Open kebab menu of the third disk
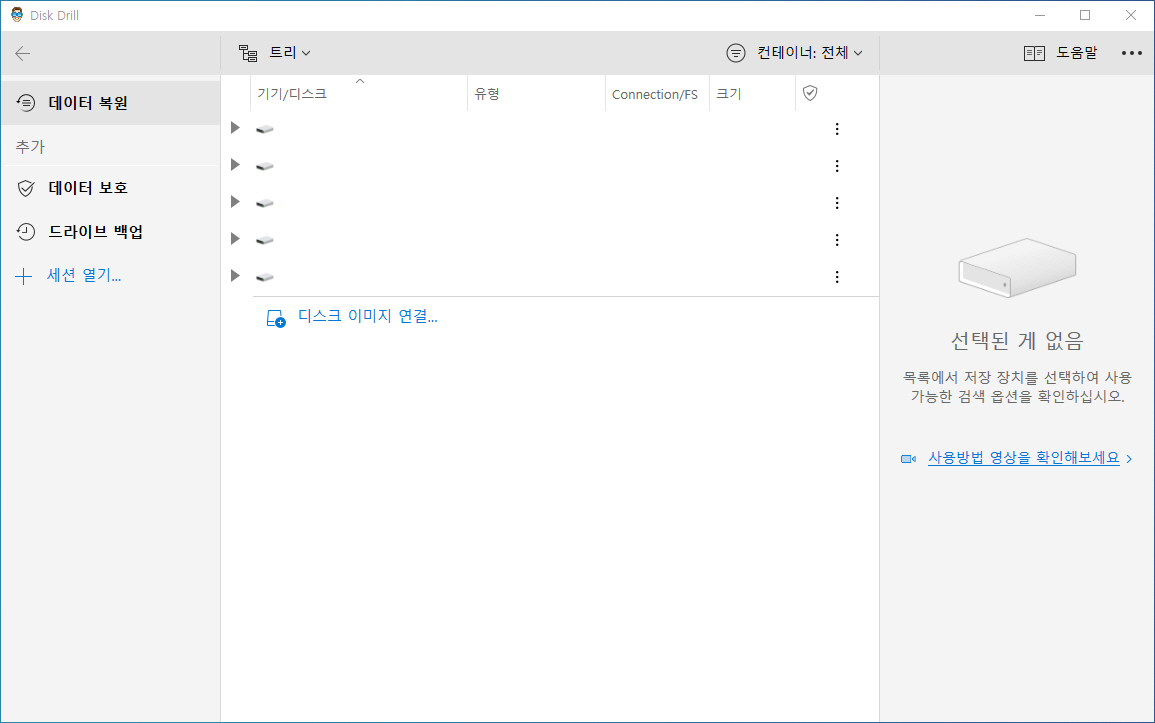This screenshot has width=1155, height=723. coord(837,202)
